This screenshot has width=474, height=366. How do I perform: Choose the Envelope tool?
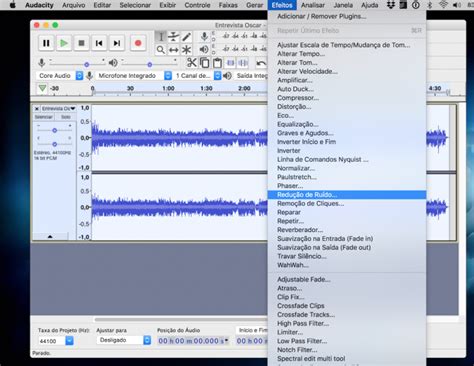(x=173, y=37)
